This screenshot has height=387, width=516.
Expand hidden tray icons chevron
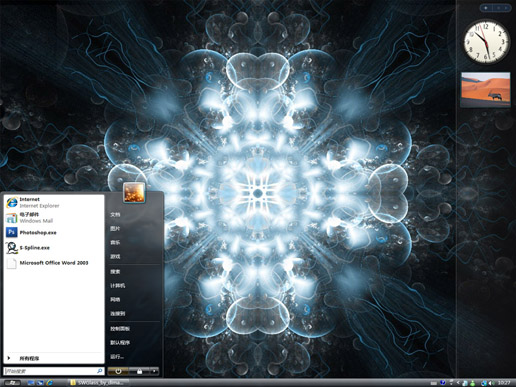458,383
